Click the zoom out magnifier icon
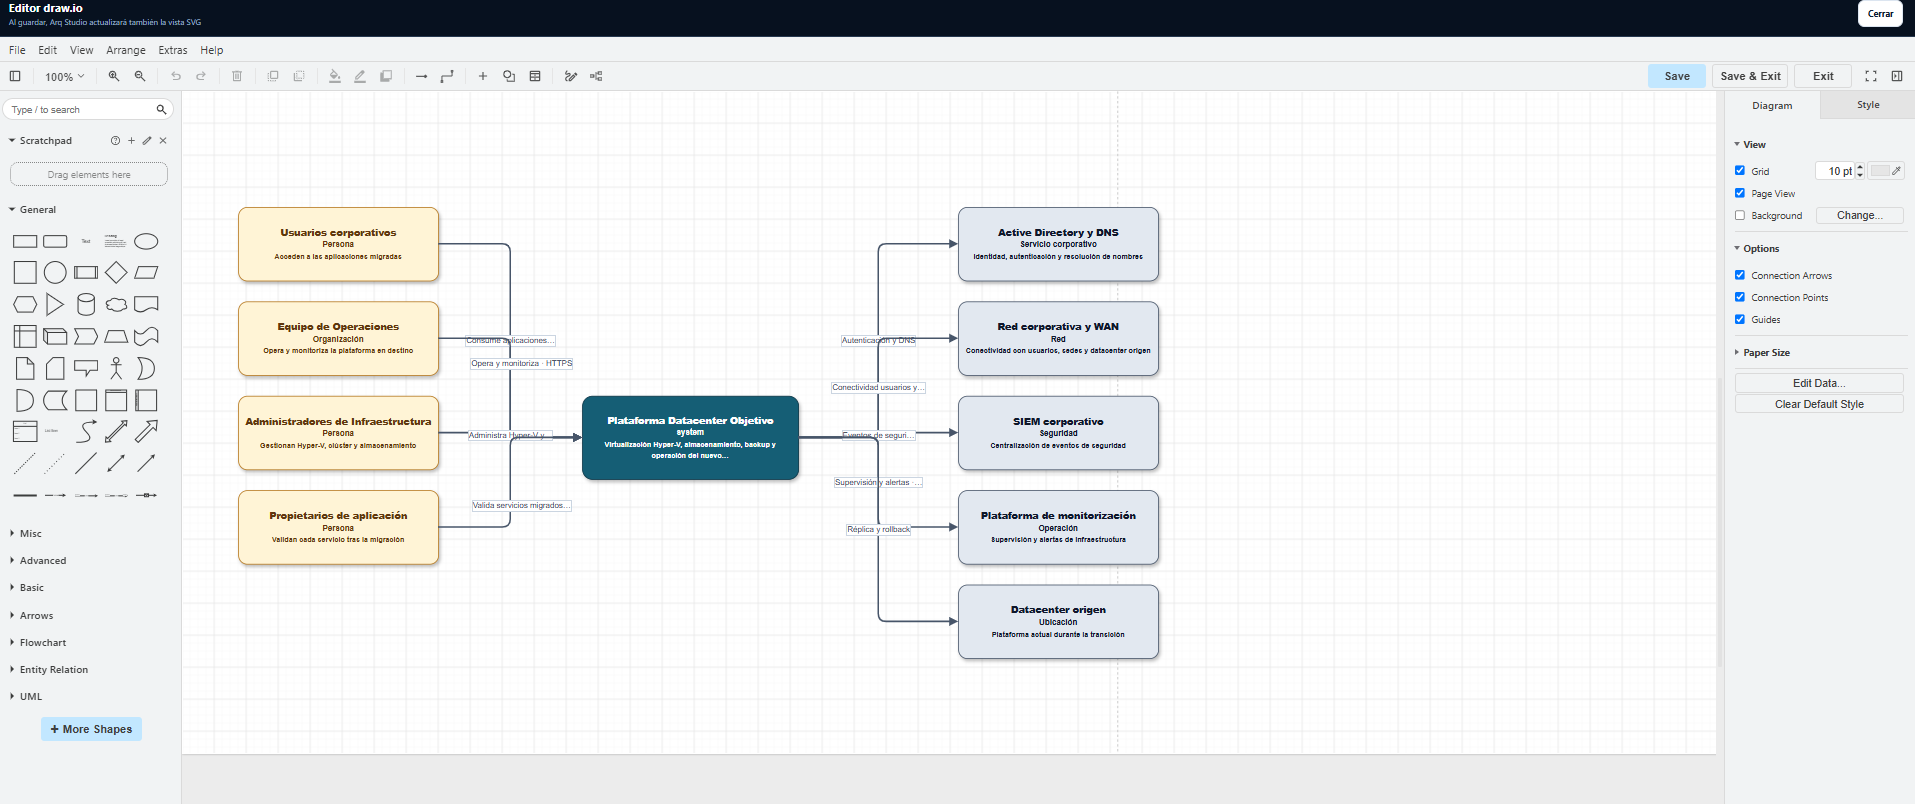1915x804 pixels. coord(140,76)
